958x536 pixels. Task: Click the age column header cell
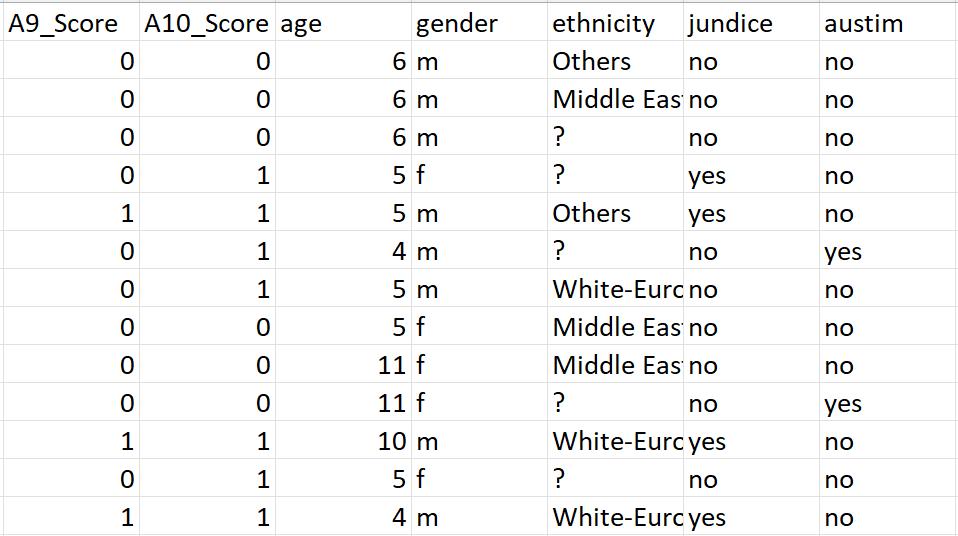(x=343, y=23)
